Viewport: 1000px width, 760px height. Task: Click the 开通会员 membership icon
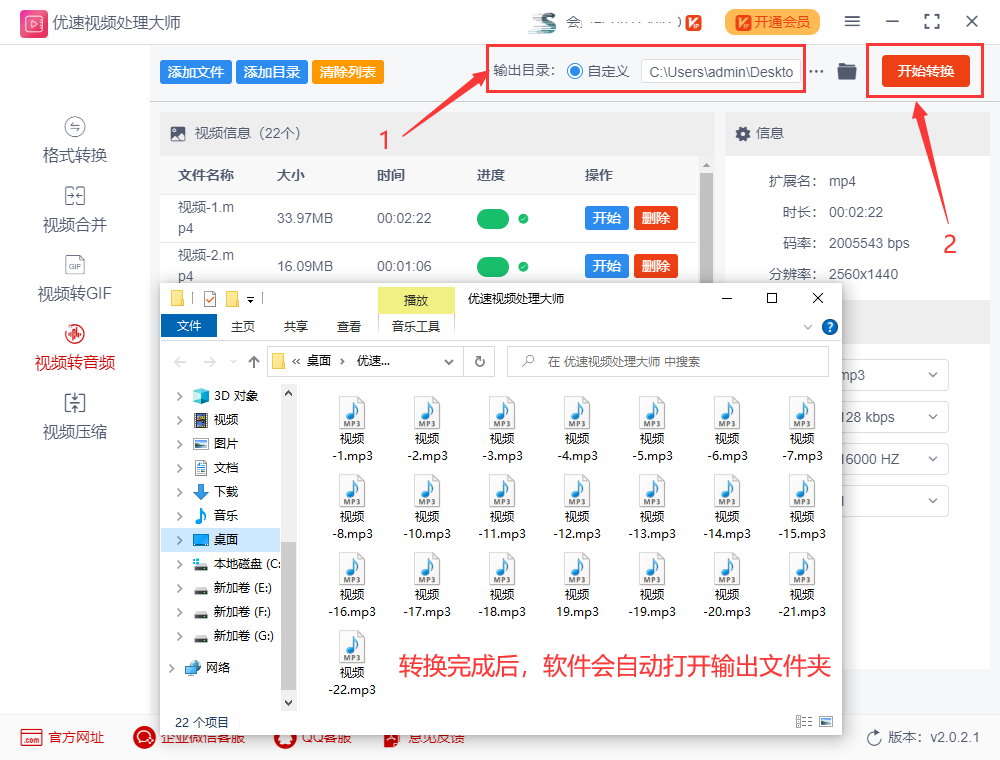click(x=771, y=22)
